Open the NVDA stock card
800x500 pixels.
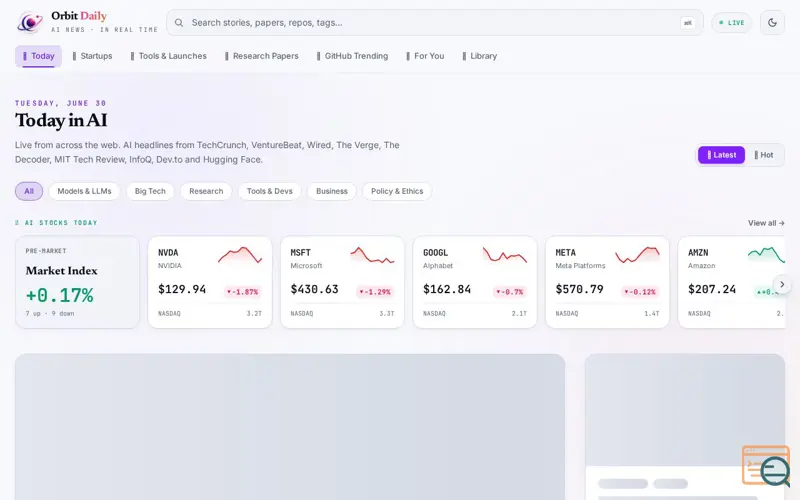(210, 282)
